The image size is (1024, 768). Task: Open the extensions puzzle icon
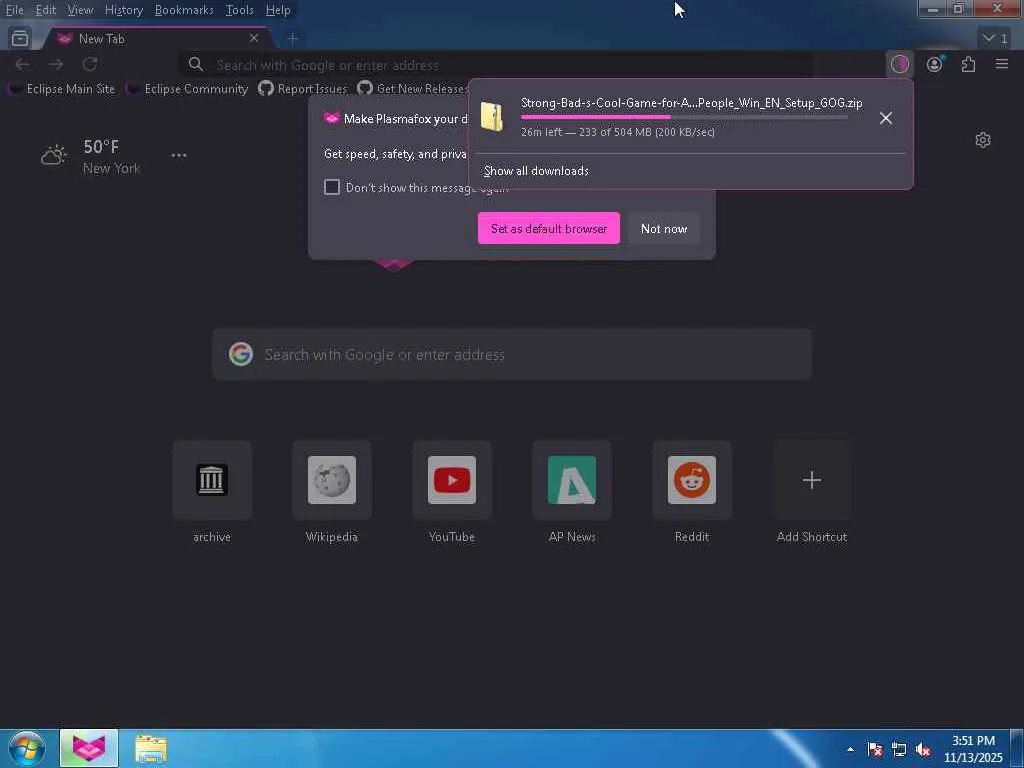coord(968,64)
